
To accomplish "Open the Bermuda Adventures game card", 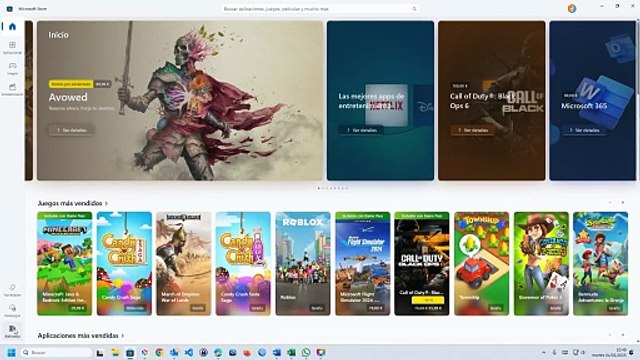I will (600, 263).
